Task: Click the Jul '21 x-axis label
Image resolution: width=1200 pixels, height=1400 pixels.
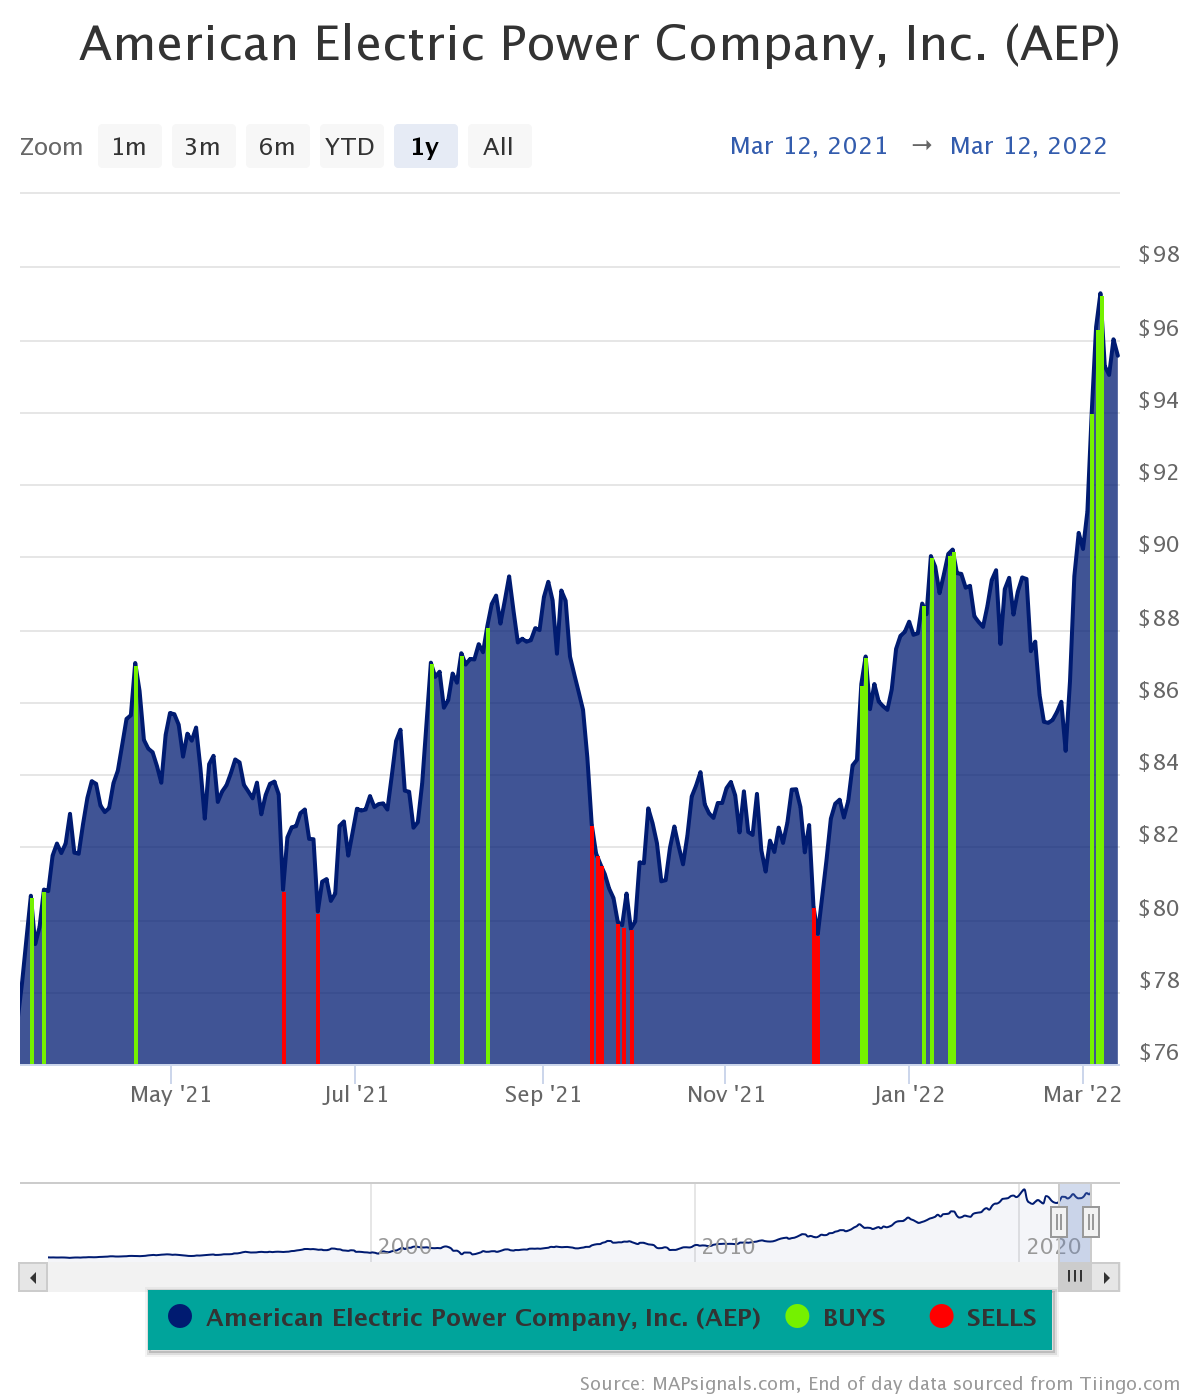Action: click(356, 1095)
